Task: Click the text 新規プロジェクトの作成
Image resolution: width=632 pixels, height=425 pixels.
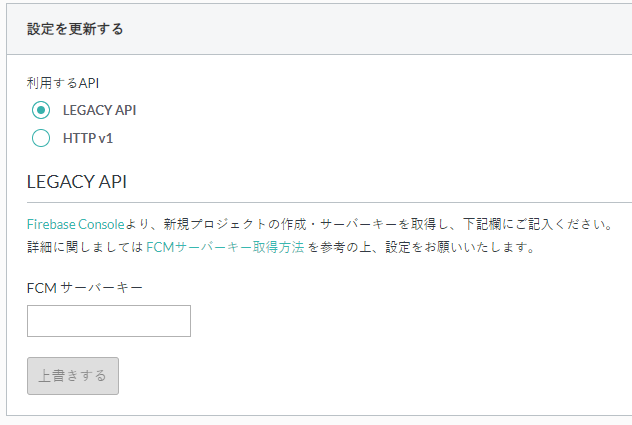Action: pos(235,224)
